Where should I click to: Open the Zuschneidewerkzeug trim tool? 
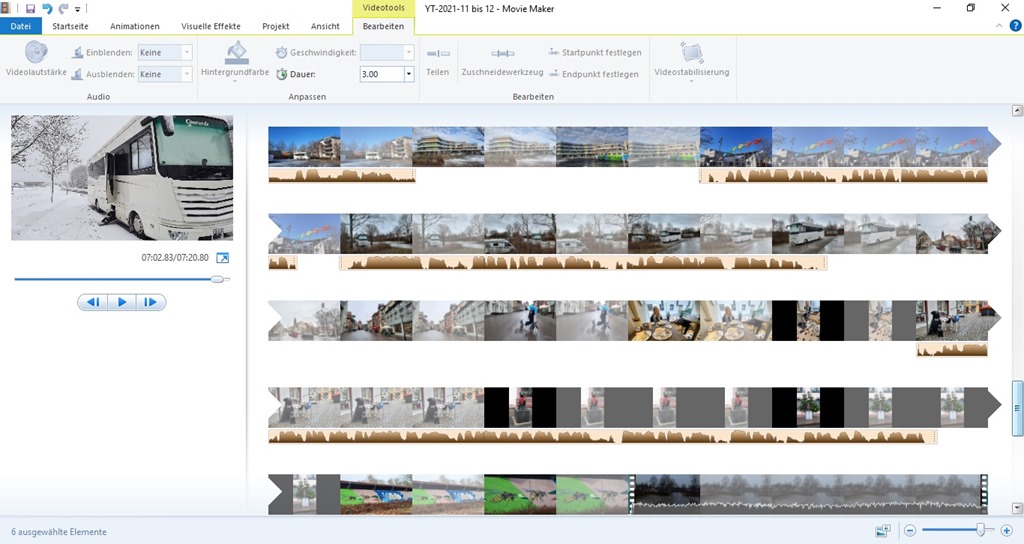coord(502,54)
